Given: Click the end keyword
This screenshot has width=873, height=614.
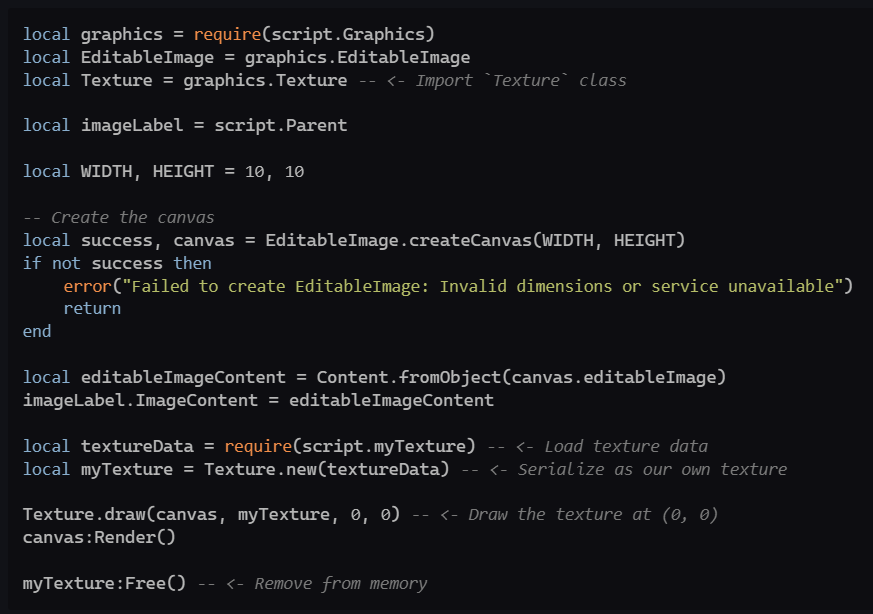Looking at the screenshot, I should coord(37,331).
